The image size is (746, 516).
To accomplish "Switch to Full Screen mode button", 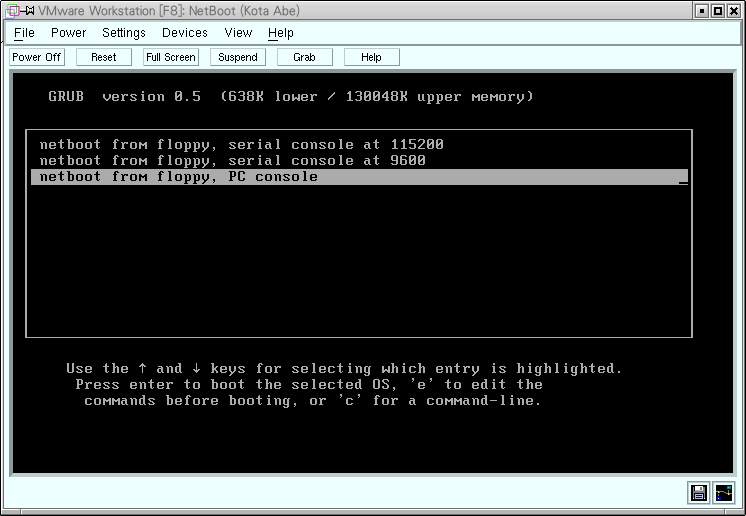I will click(171, 57).
